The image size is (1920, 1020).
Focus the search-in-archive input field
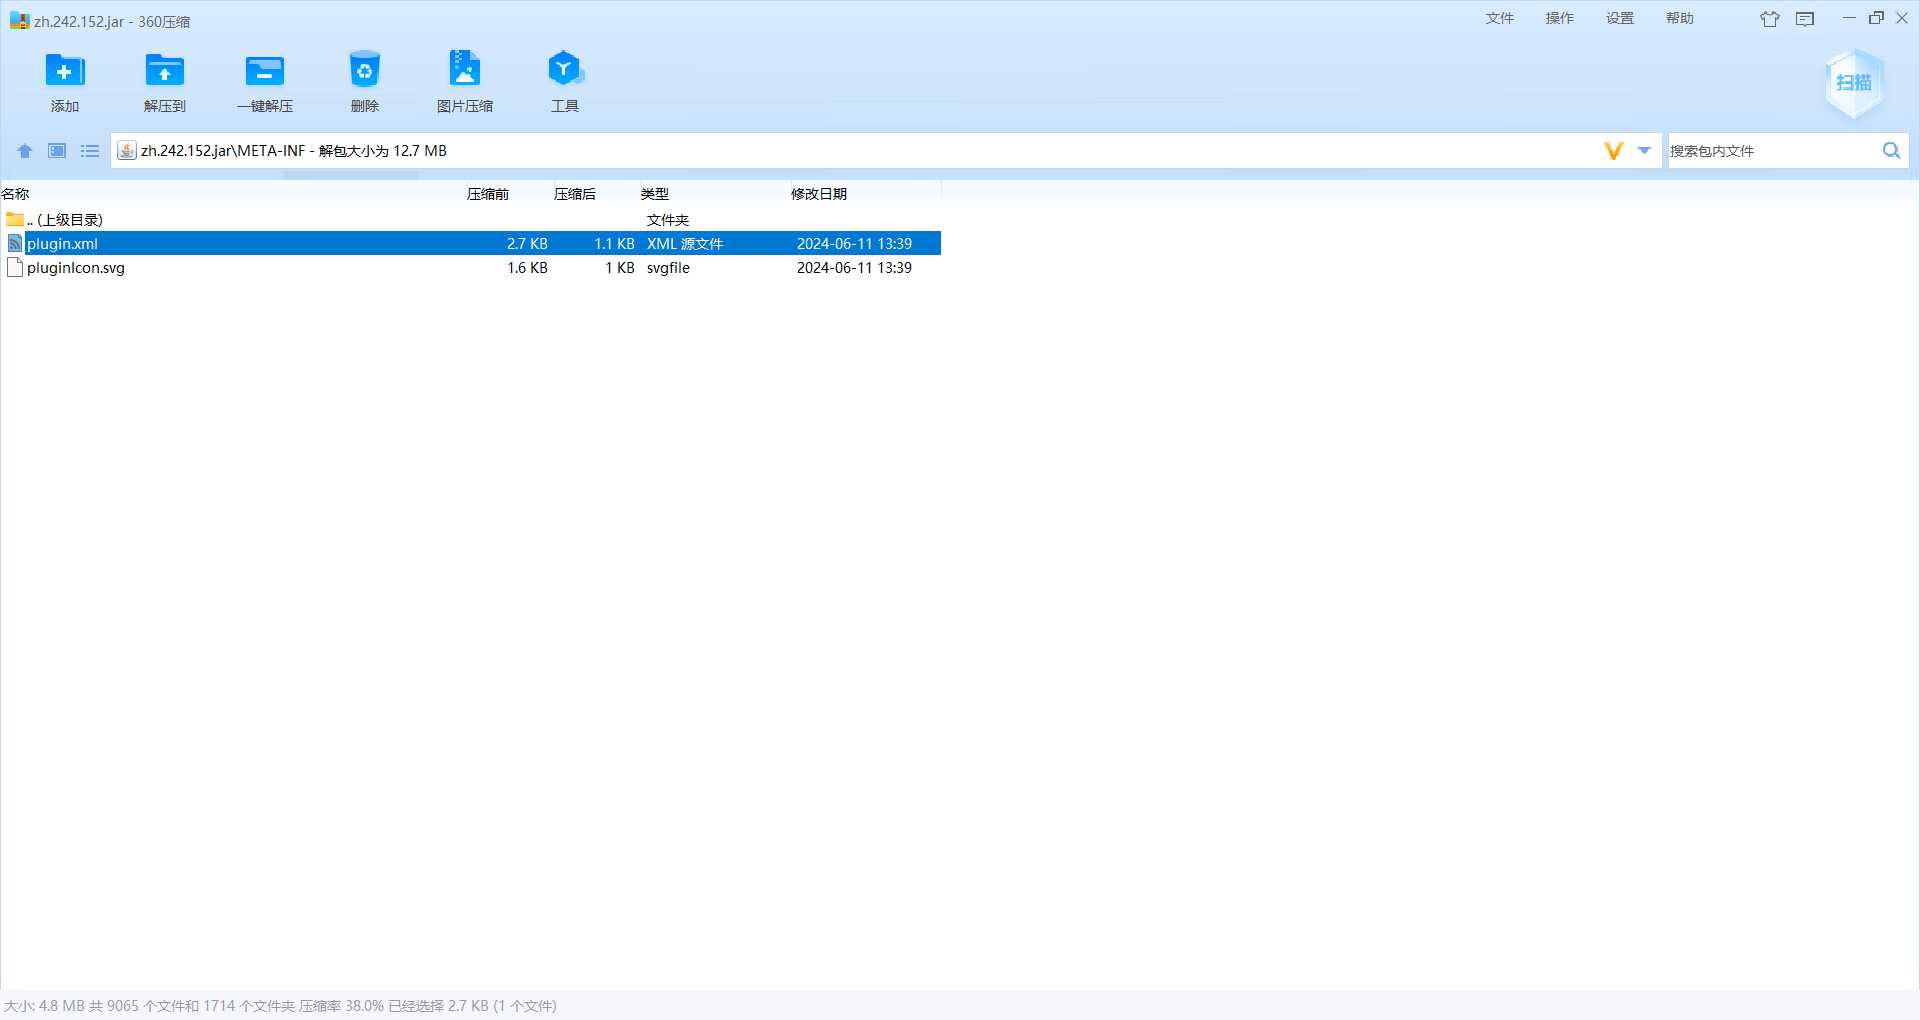(x=1770, y=151)
